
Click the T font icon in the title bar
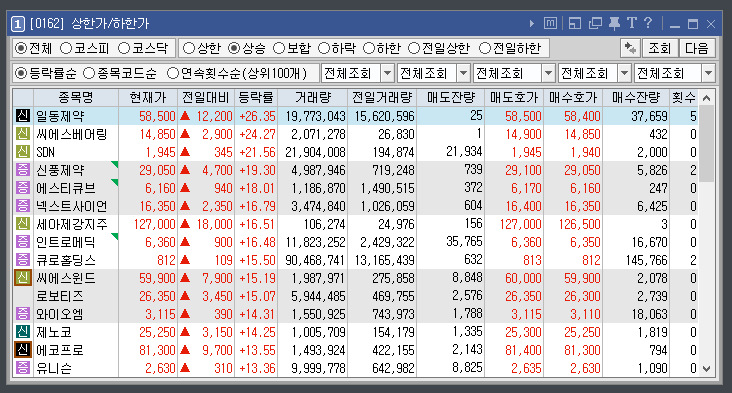(x=632, y=23)
